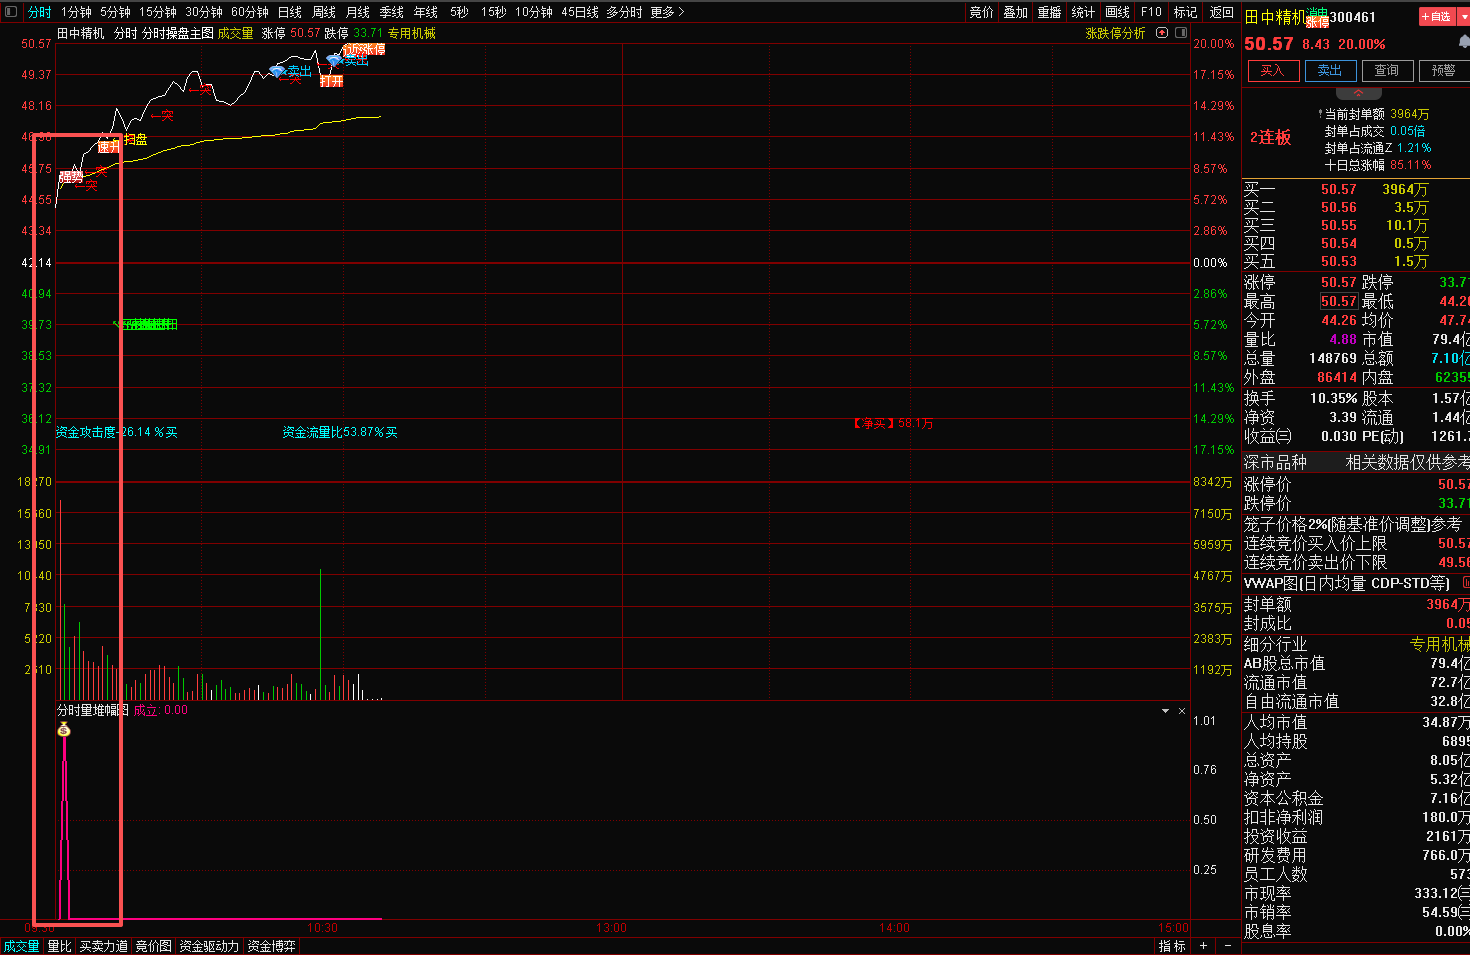Switch to 15秒 period
This screenshot has height=955, width=1470.
493,12
